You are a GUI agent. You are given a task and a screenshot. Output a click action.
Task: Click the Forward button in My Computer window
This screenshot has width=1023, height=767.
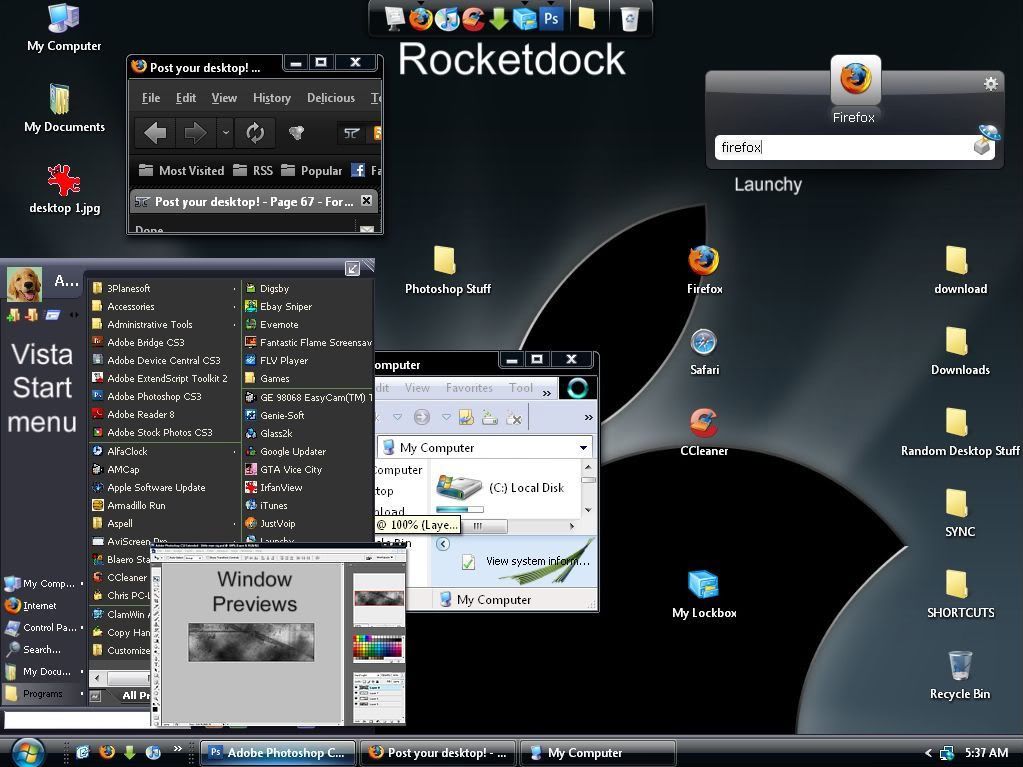(422, 417)
